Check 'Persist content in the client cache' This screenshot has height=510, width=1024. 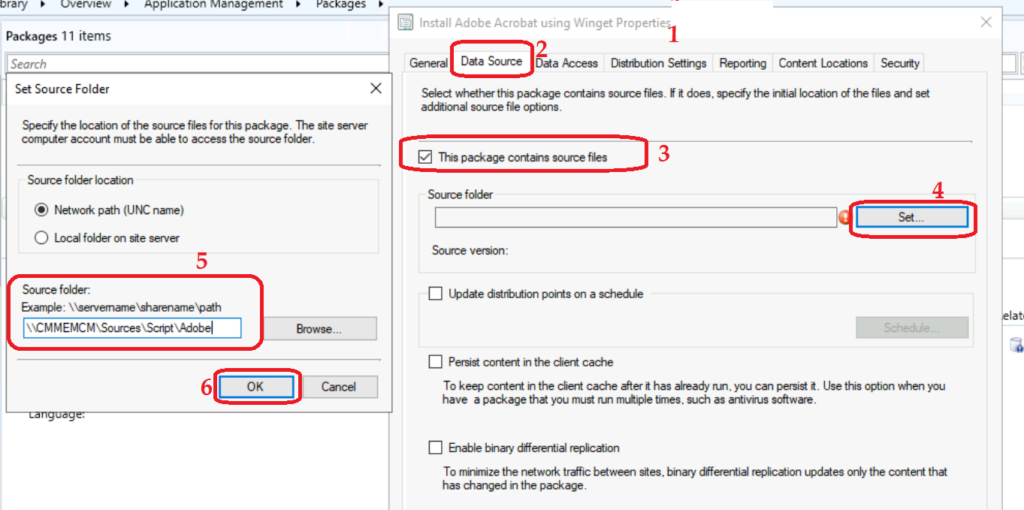tap(435, 362)
